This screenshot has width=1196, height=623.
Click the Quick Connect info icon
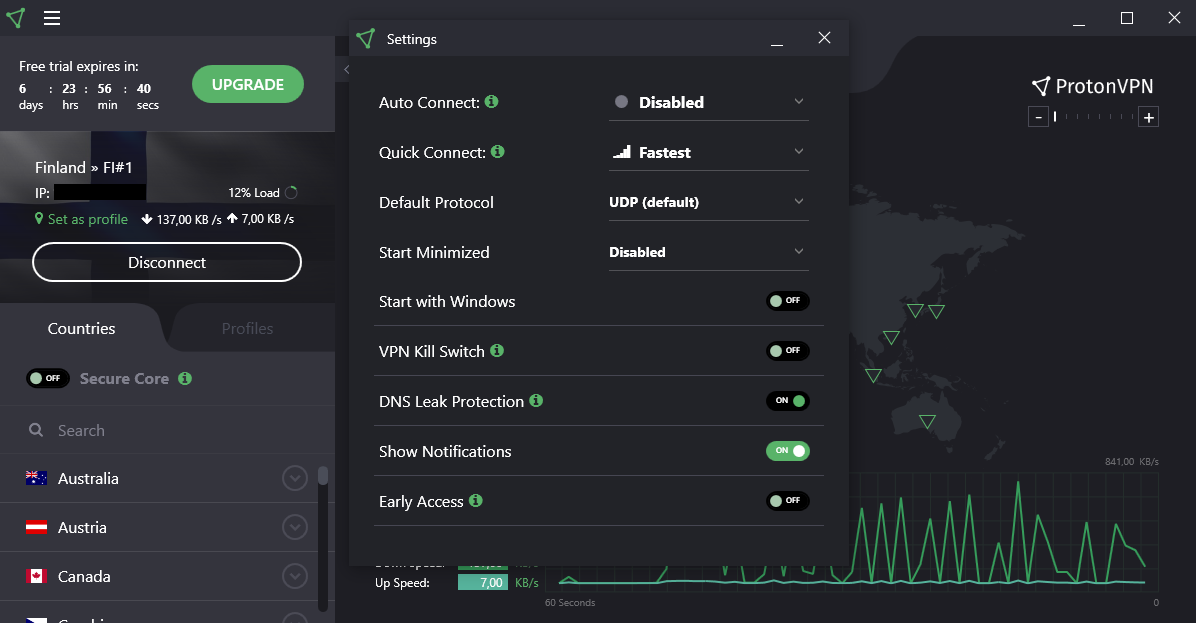(497, 152)
